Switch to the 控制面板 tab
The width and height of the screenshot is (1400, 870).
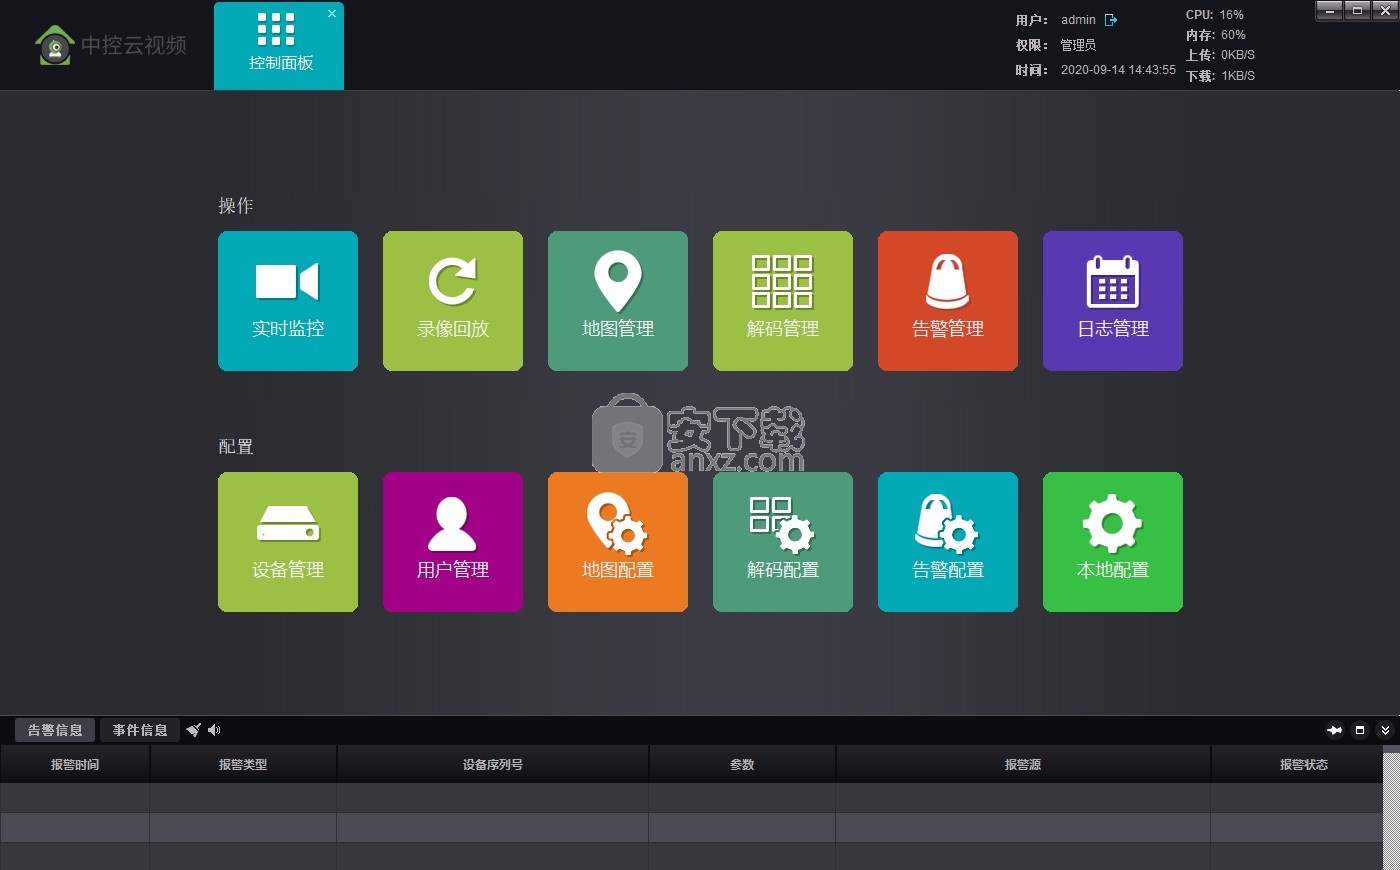279,46
